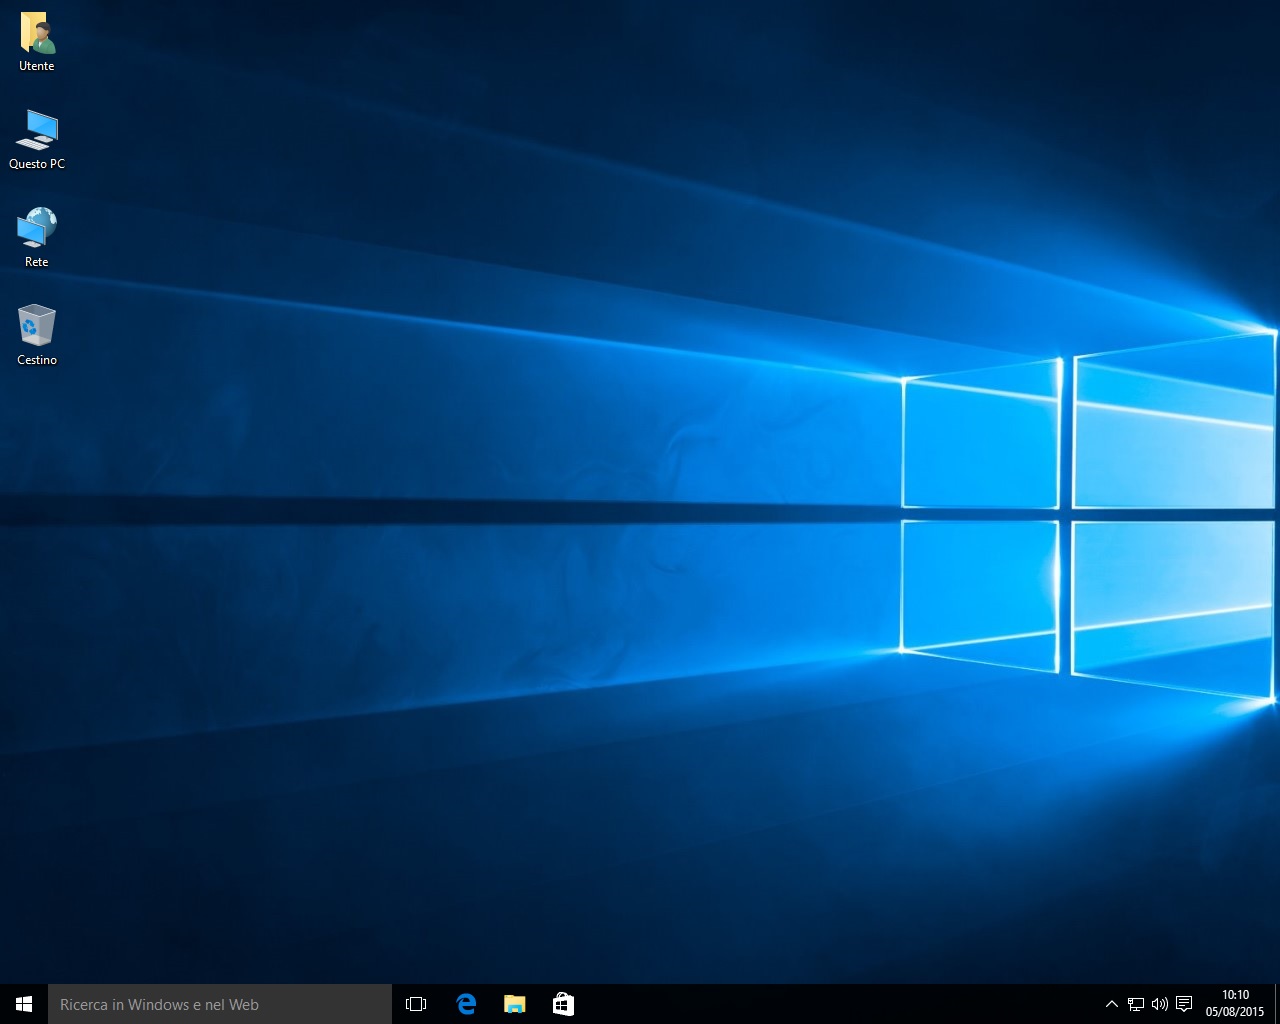Open the volume control speaker icon
Image resolution: width=1280 pixels, height=1024 pixels.
(x=1160, y=1004)
